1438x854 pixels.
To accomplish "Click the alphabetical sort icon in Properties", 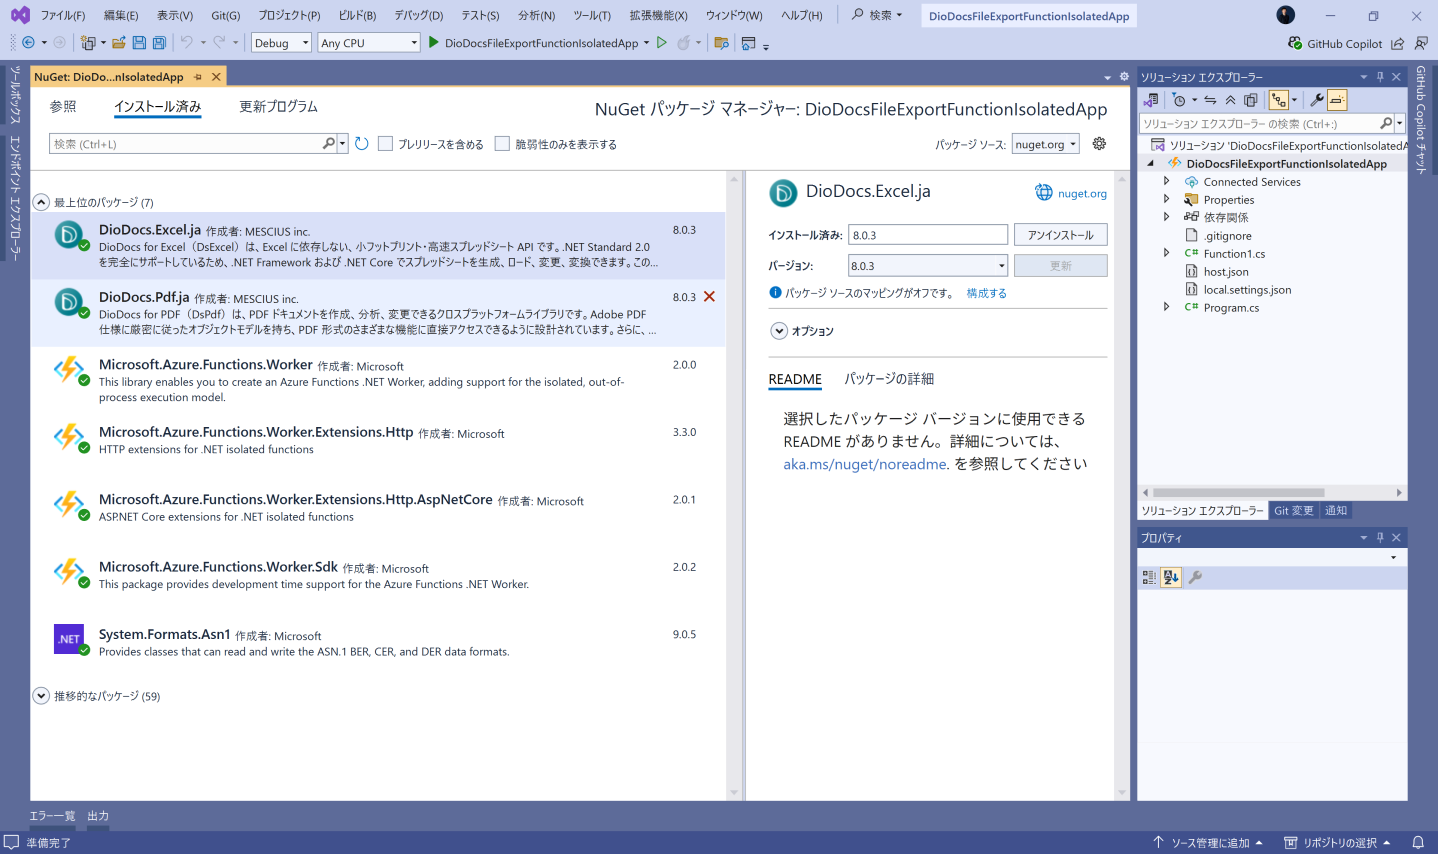I will coord(1171,577).
